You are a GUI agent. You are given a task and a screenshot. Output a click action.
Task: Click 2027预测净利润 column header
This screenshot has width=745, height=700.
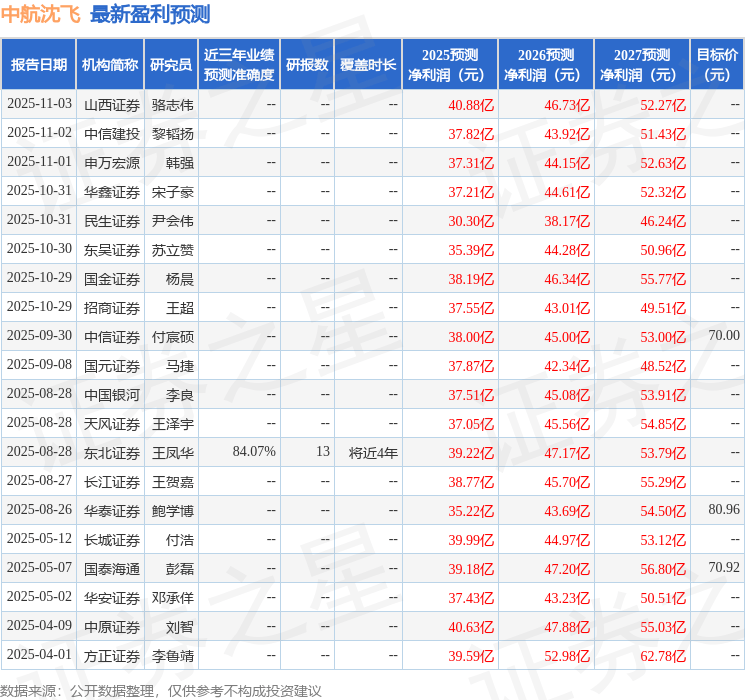[642, 65]
